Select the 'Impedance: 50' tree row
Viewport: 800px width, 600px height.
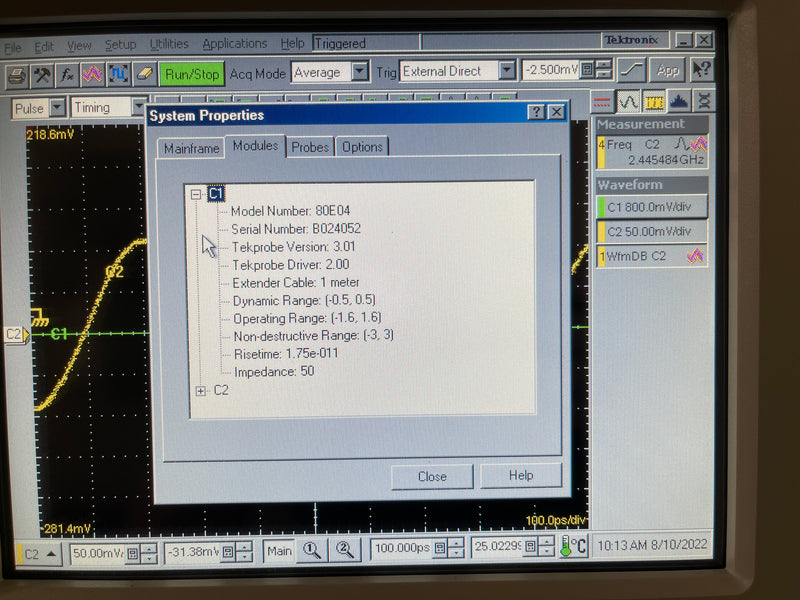274,371
